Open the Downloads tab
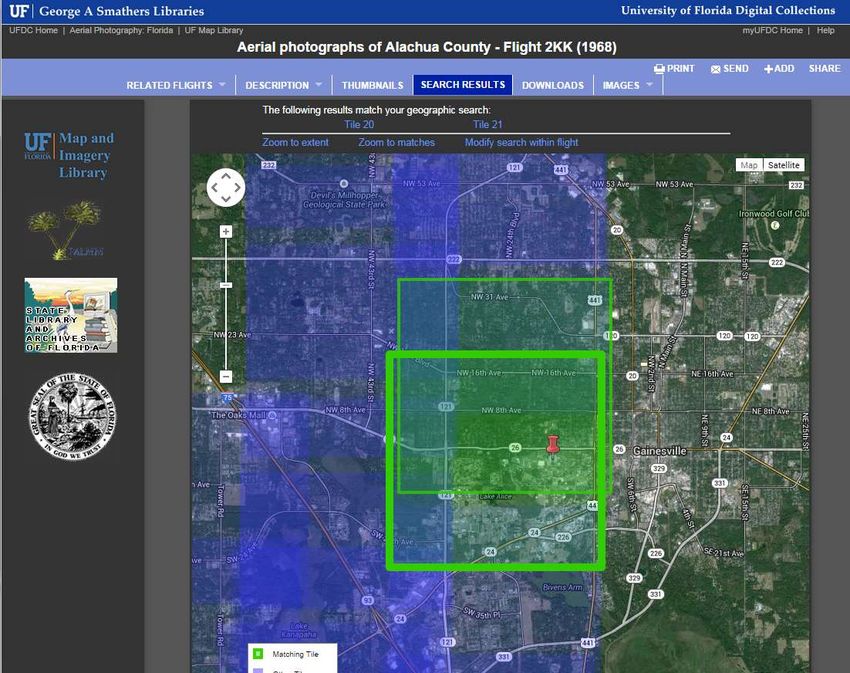The width and height of the screenshot is (850, 673). [552, 85]
